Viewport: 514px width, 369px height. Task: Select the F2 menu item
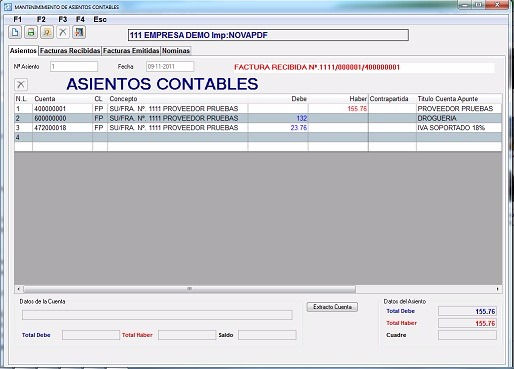point(41,19)
